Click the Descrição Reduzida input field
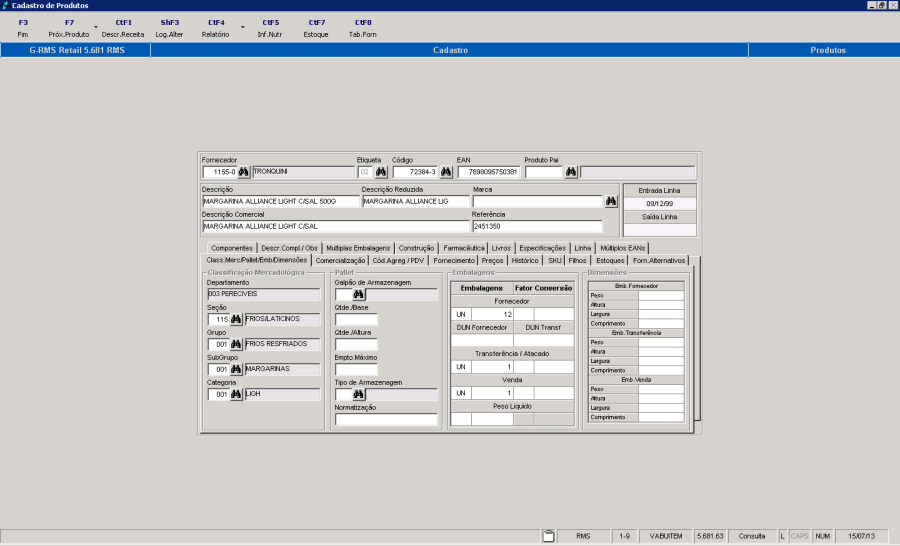The height and width of the screenshot is (546, 900). click(x=416, y=202)
